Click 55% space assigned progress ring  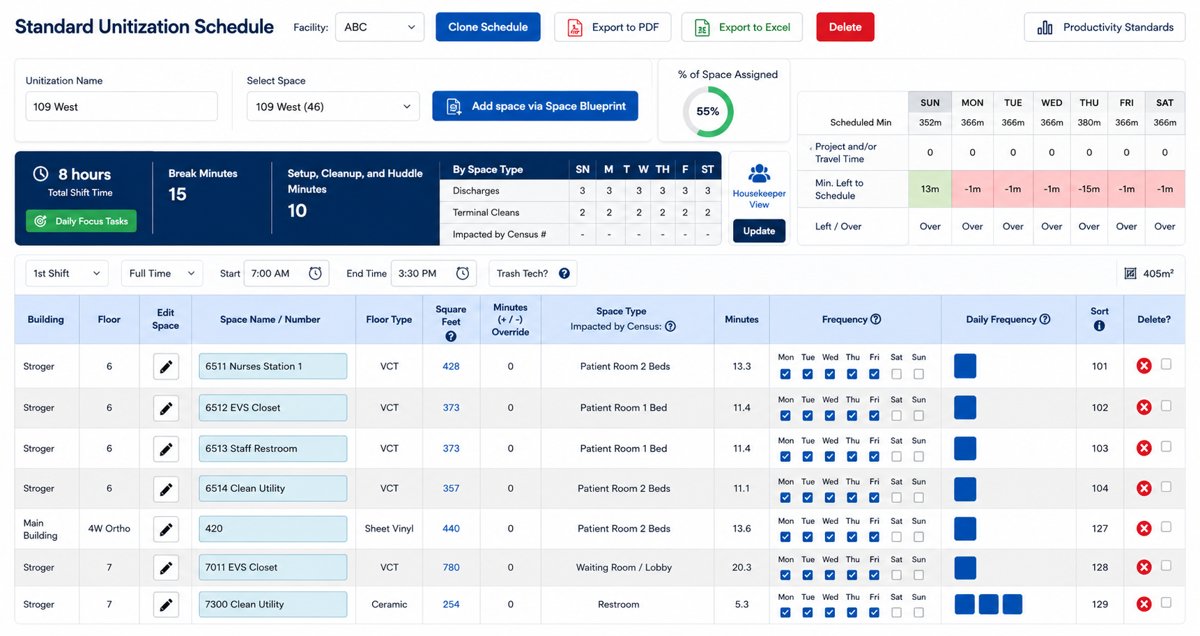(708, 112)
